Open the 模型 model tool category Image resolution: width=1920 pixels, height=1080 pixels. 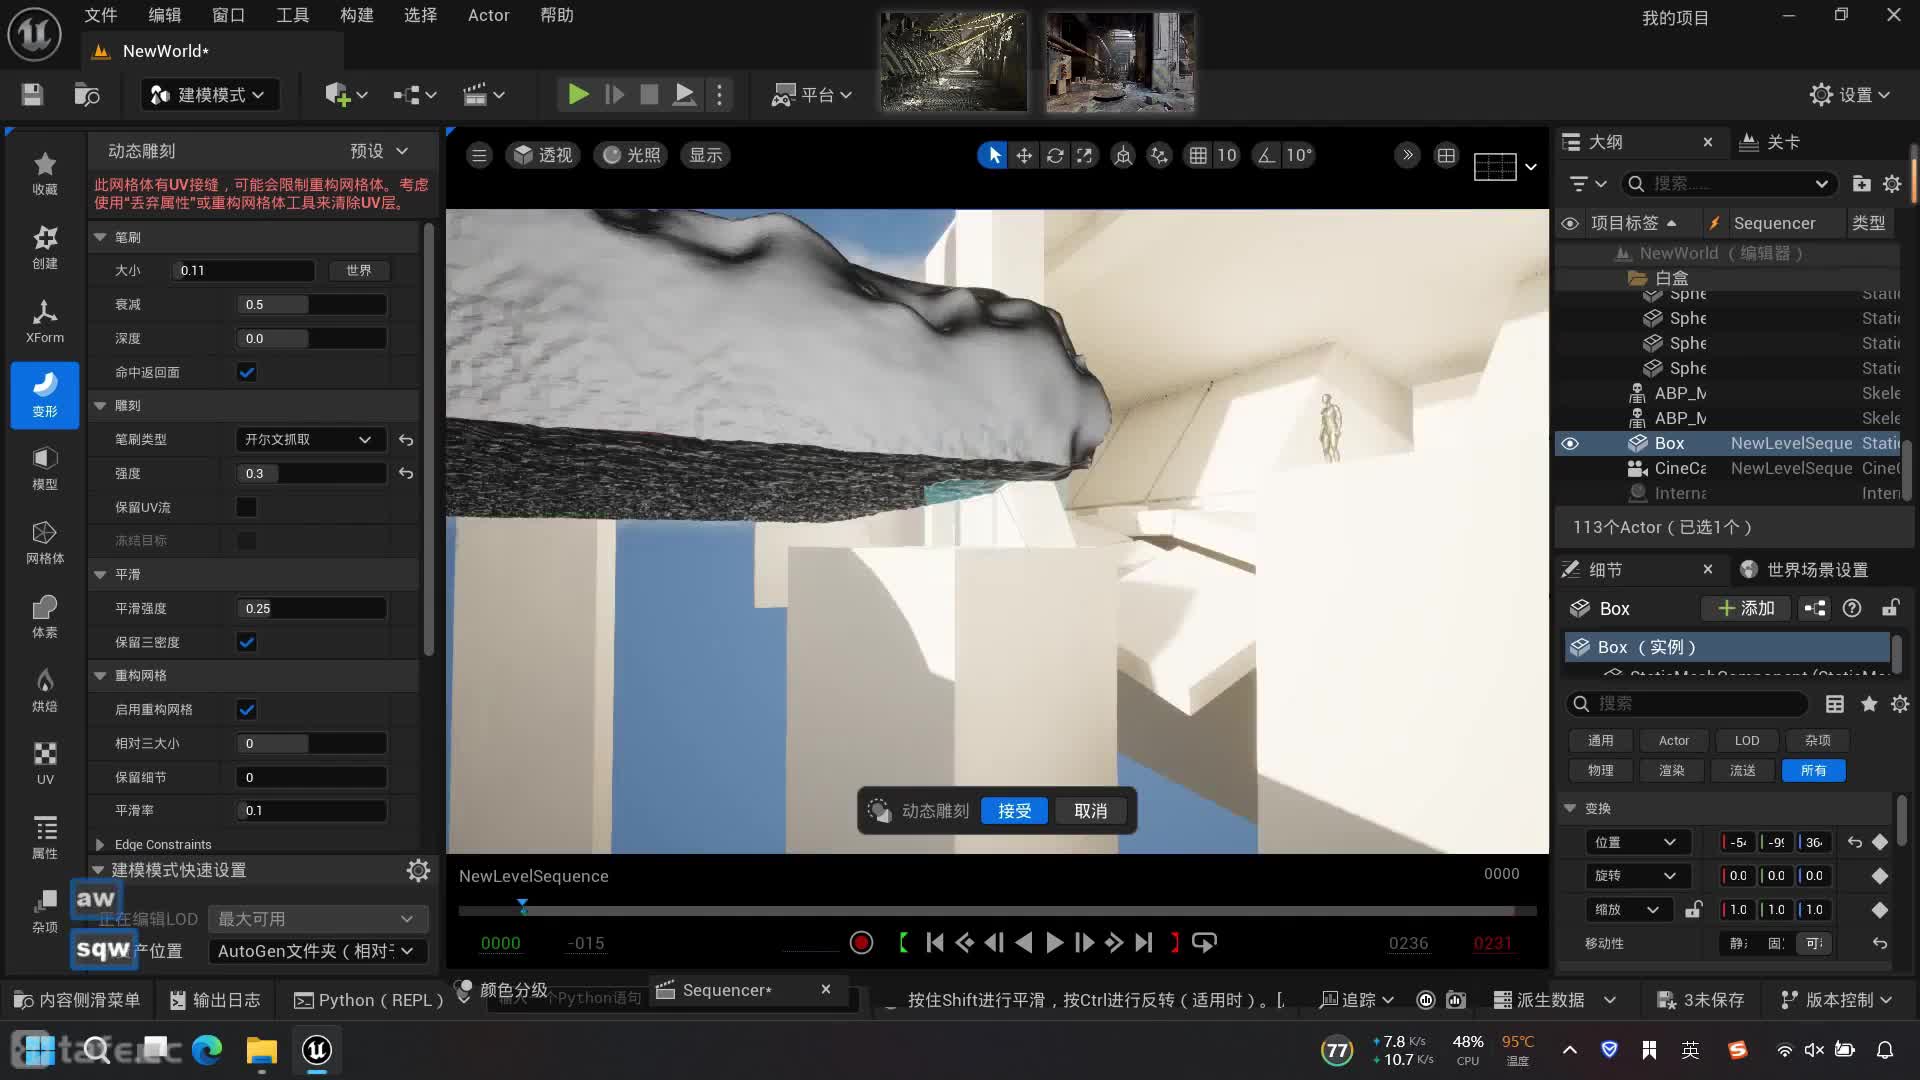45,468
